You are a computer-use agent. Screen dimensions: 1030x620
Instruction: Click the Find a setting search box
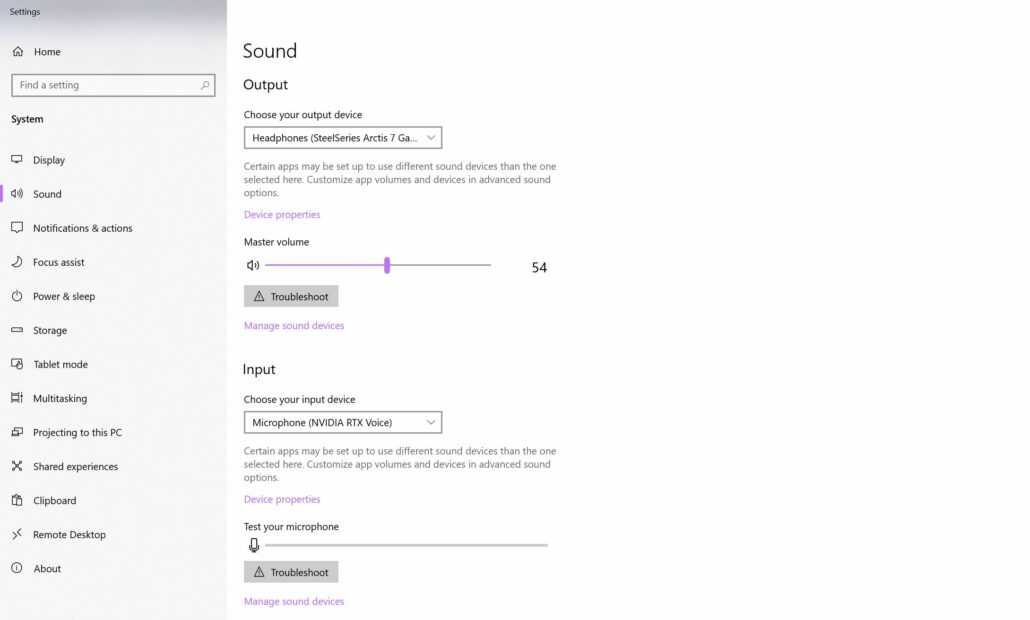[x=105, y=85]
